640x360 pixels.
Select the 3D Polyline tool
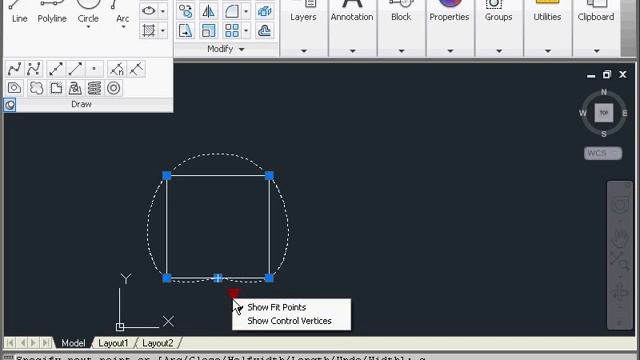pos(75,88)
